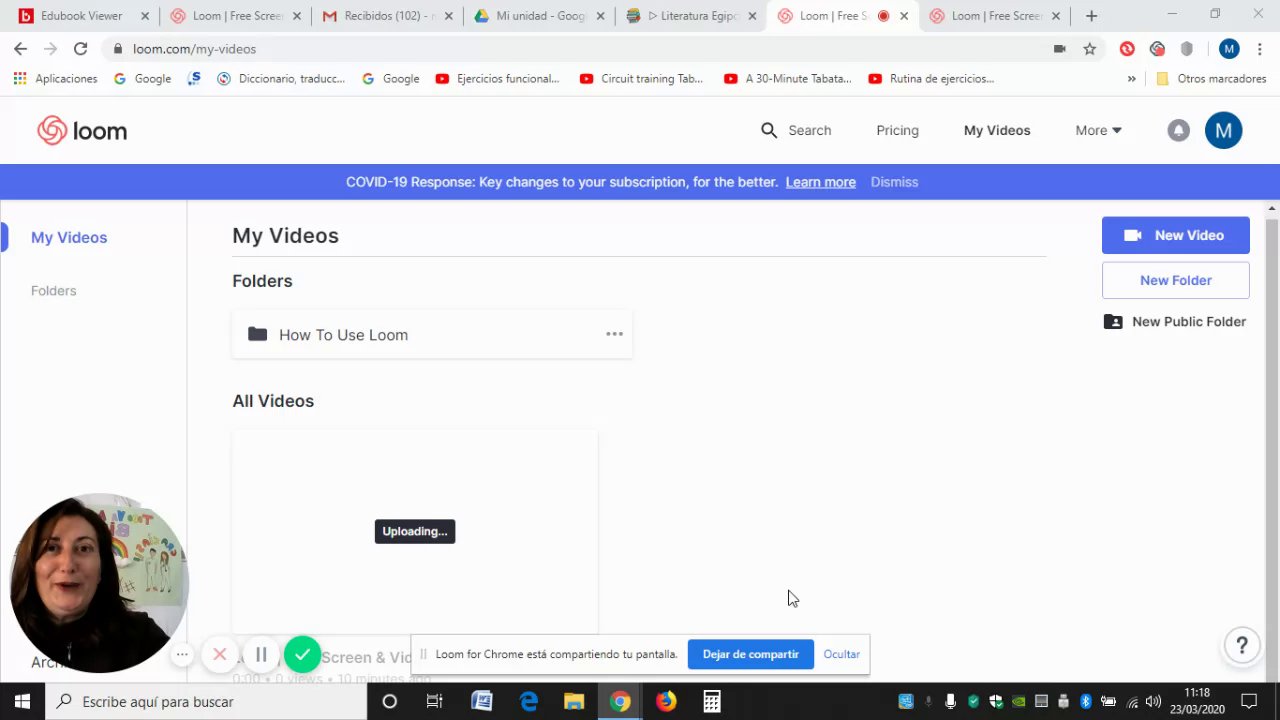Open Firefox from taskbar
The height and width of the screenshot is (720, 1280).
pos(666,701)
